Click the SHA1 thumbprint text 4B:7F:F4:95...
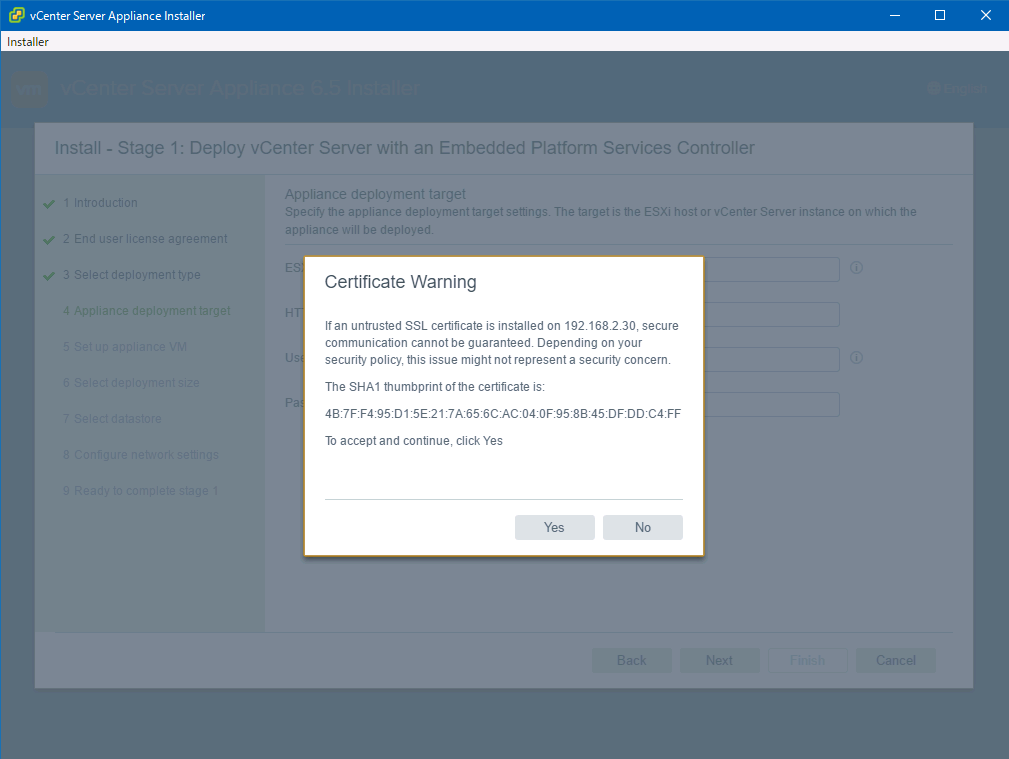The image size is (1009, 759). coord(503,414)
